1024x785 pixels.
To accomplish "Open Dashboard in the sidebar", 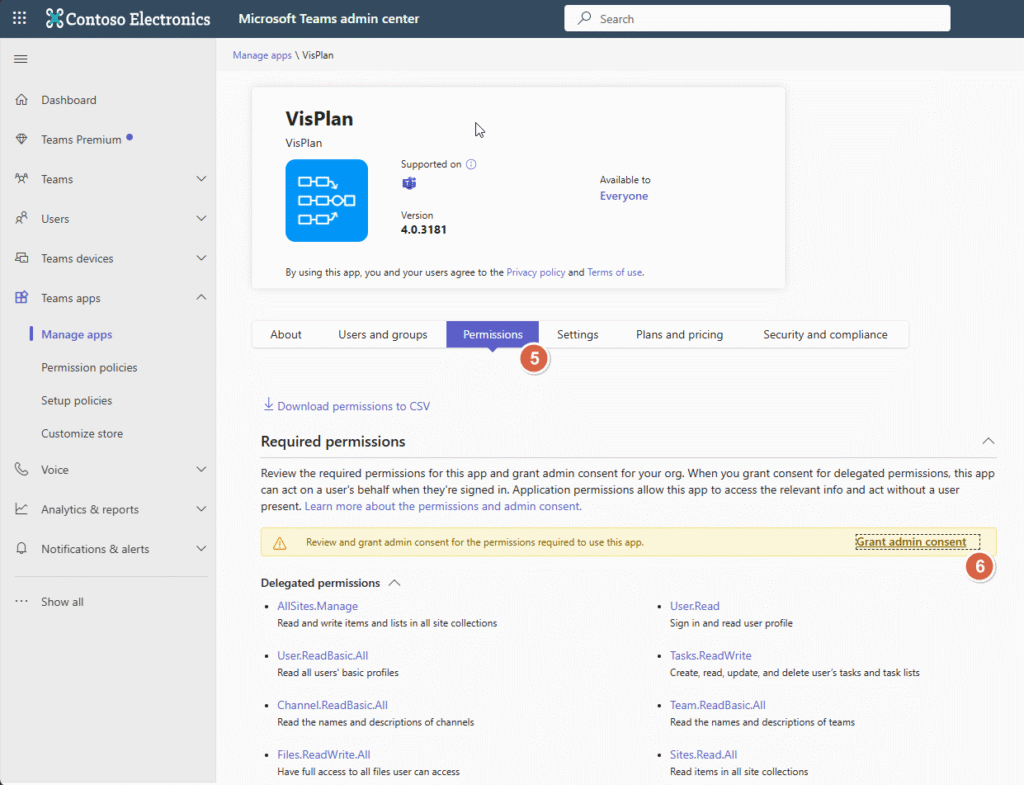I will pos(69,100).
